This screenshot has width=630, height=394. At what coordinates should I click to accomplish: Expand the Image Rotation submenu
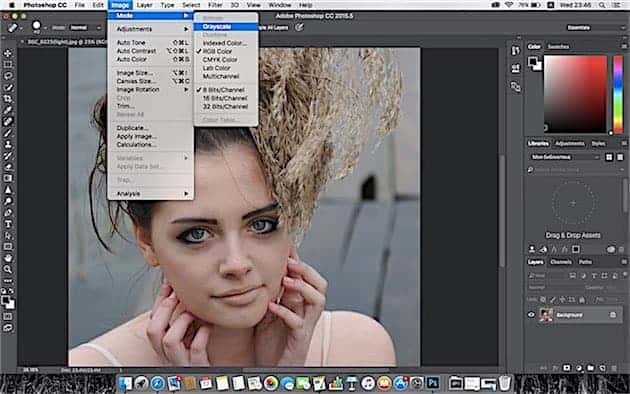(x=151, y=90)
